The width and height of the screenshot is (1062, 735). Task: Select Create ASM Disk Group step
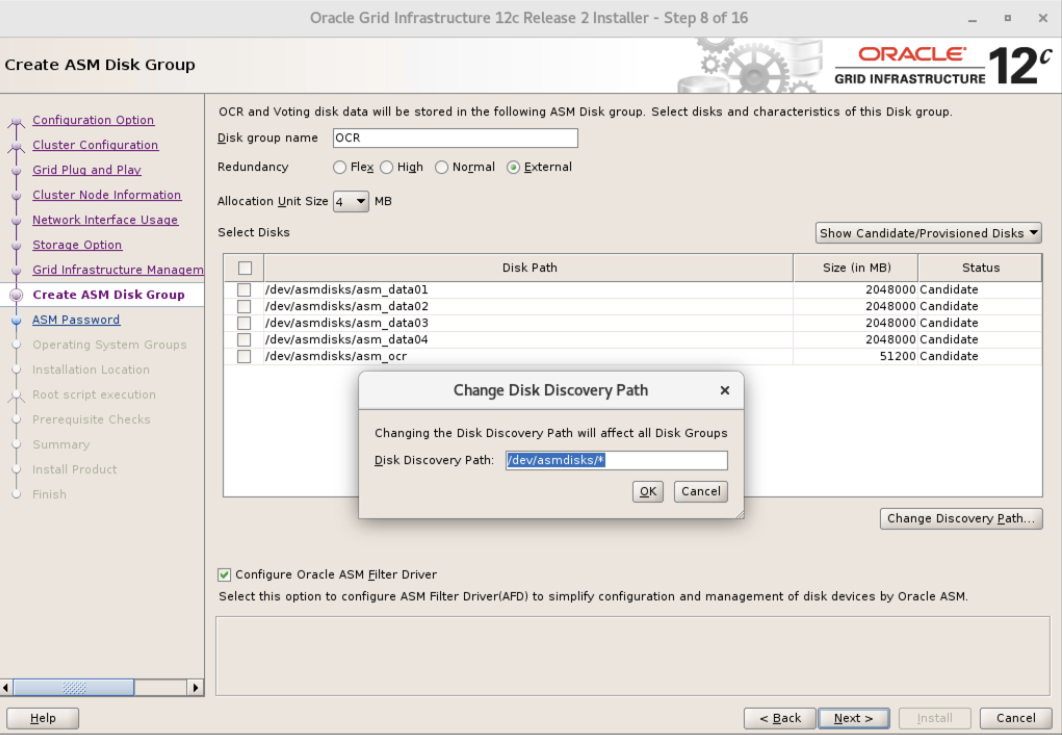click(108, 295)
